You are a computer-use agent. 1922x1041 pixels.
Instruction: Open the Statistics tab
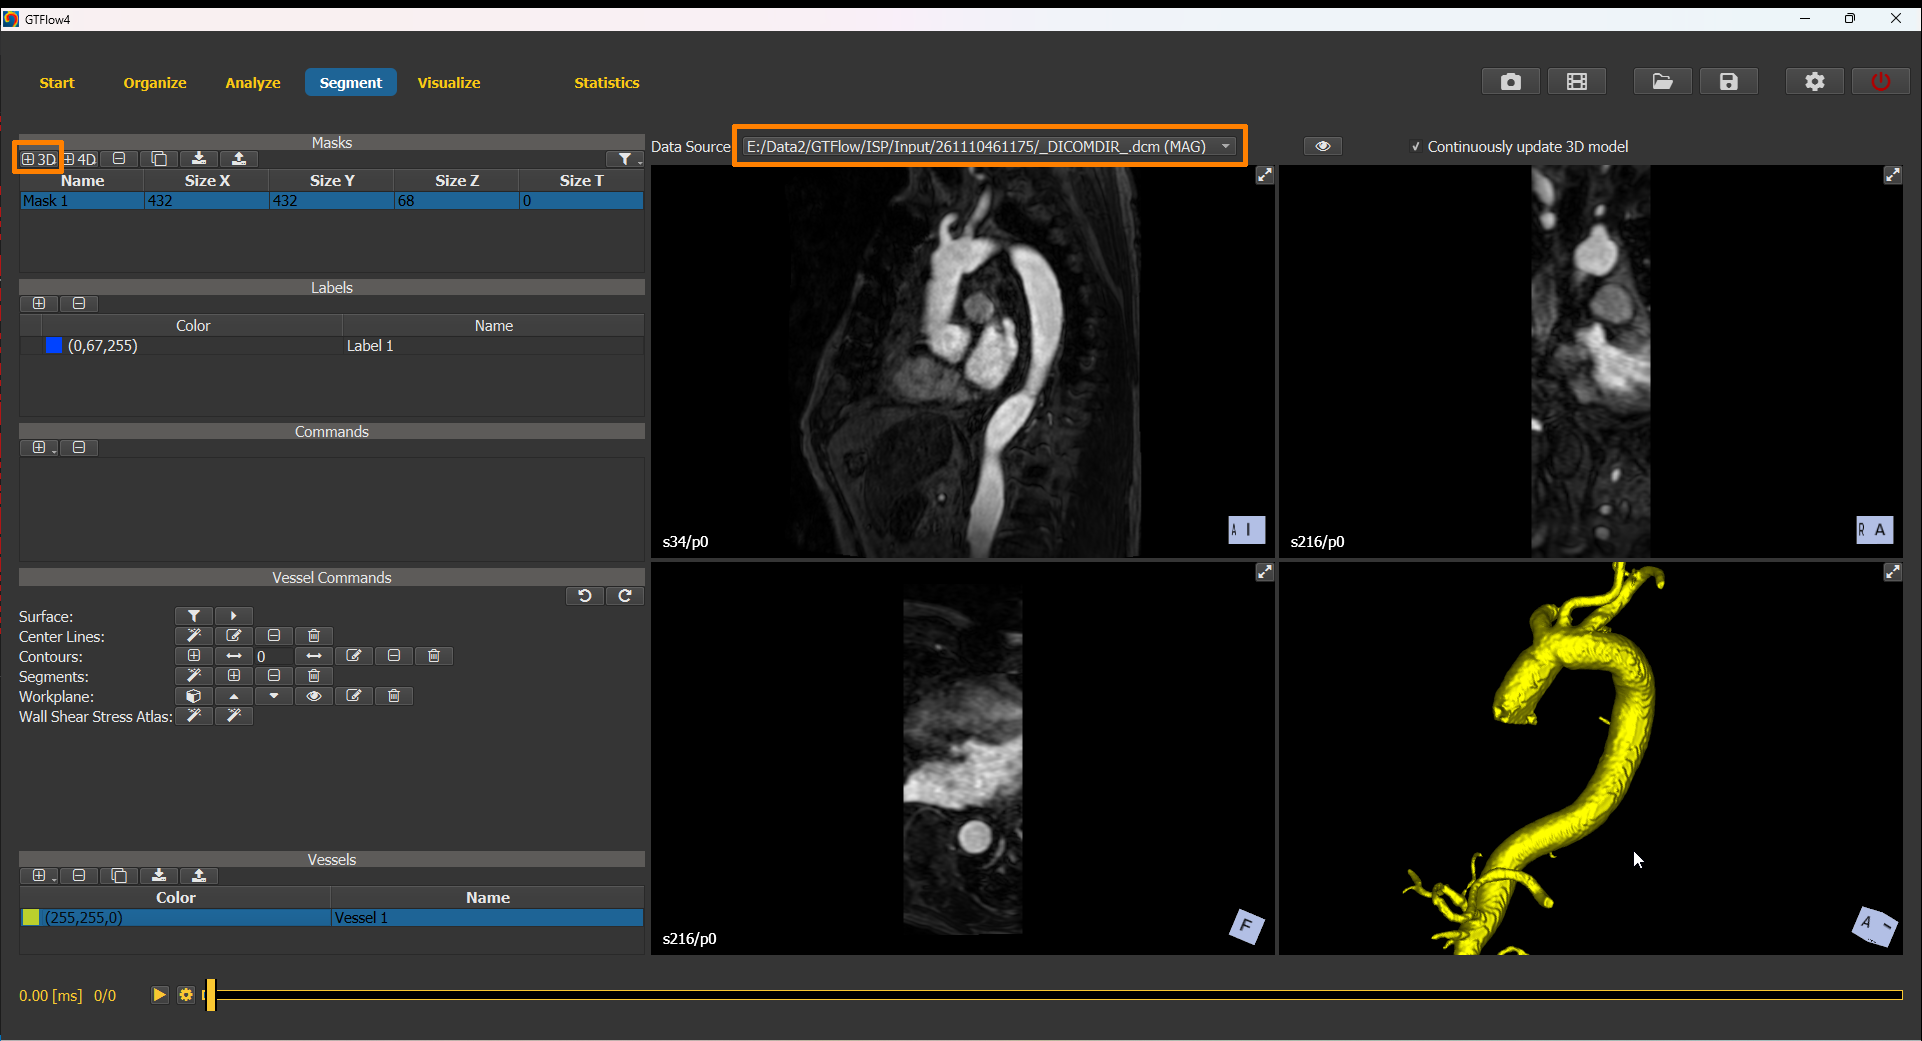[607, 83]
